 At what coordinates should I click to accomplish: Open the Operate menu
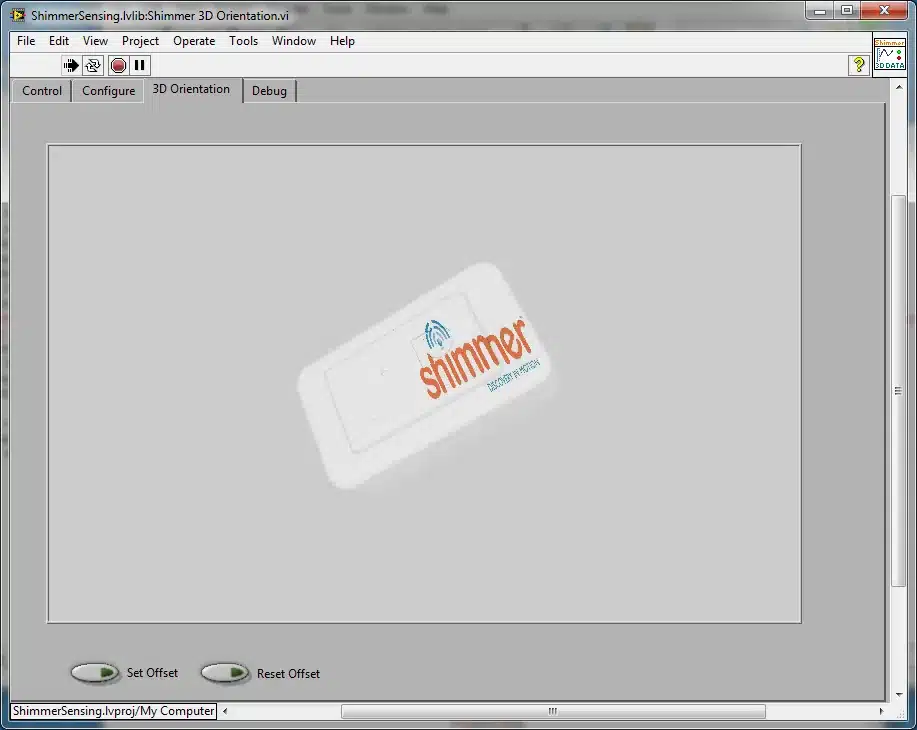pos(194,41)
